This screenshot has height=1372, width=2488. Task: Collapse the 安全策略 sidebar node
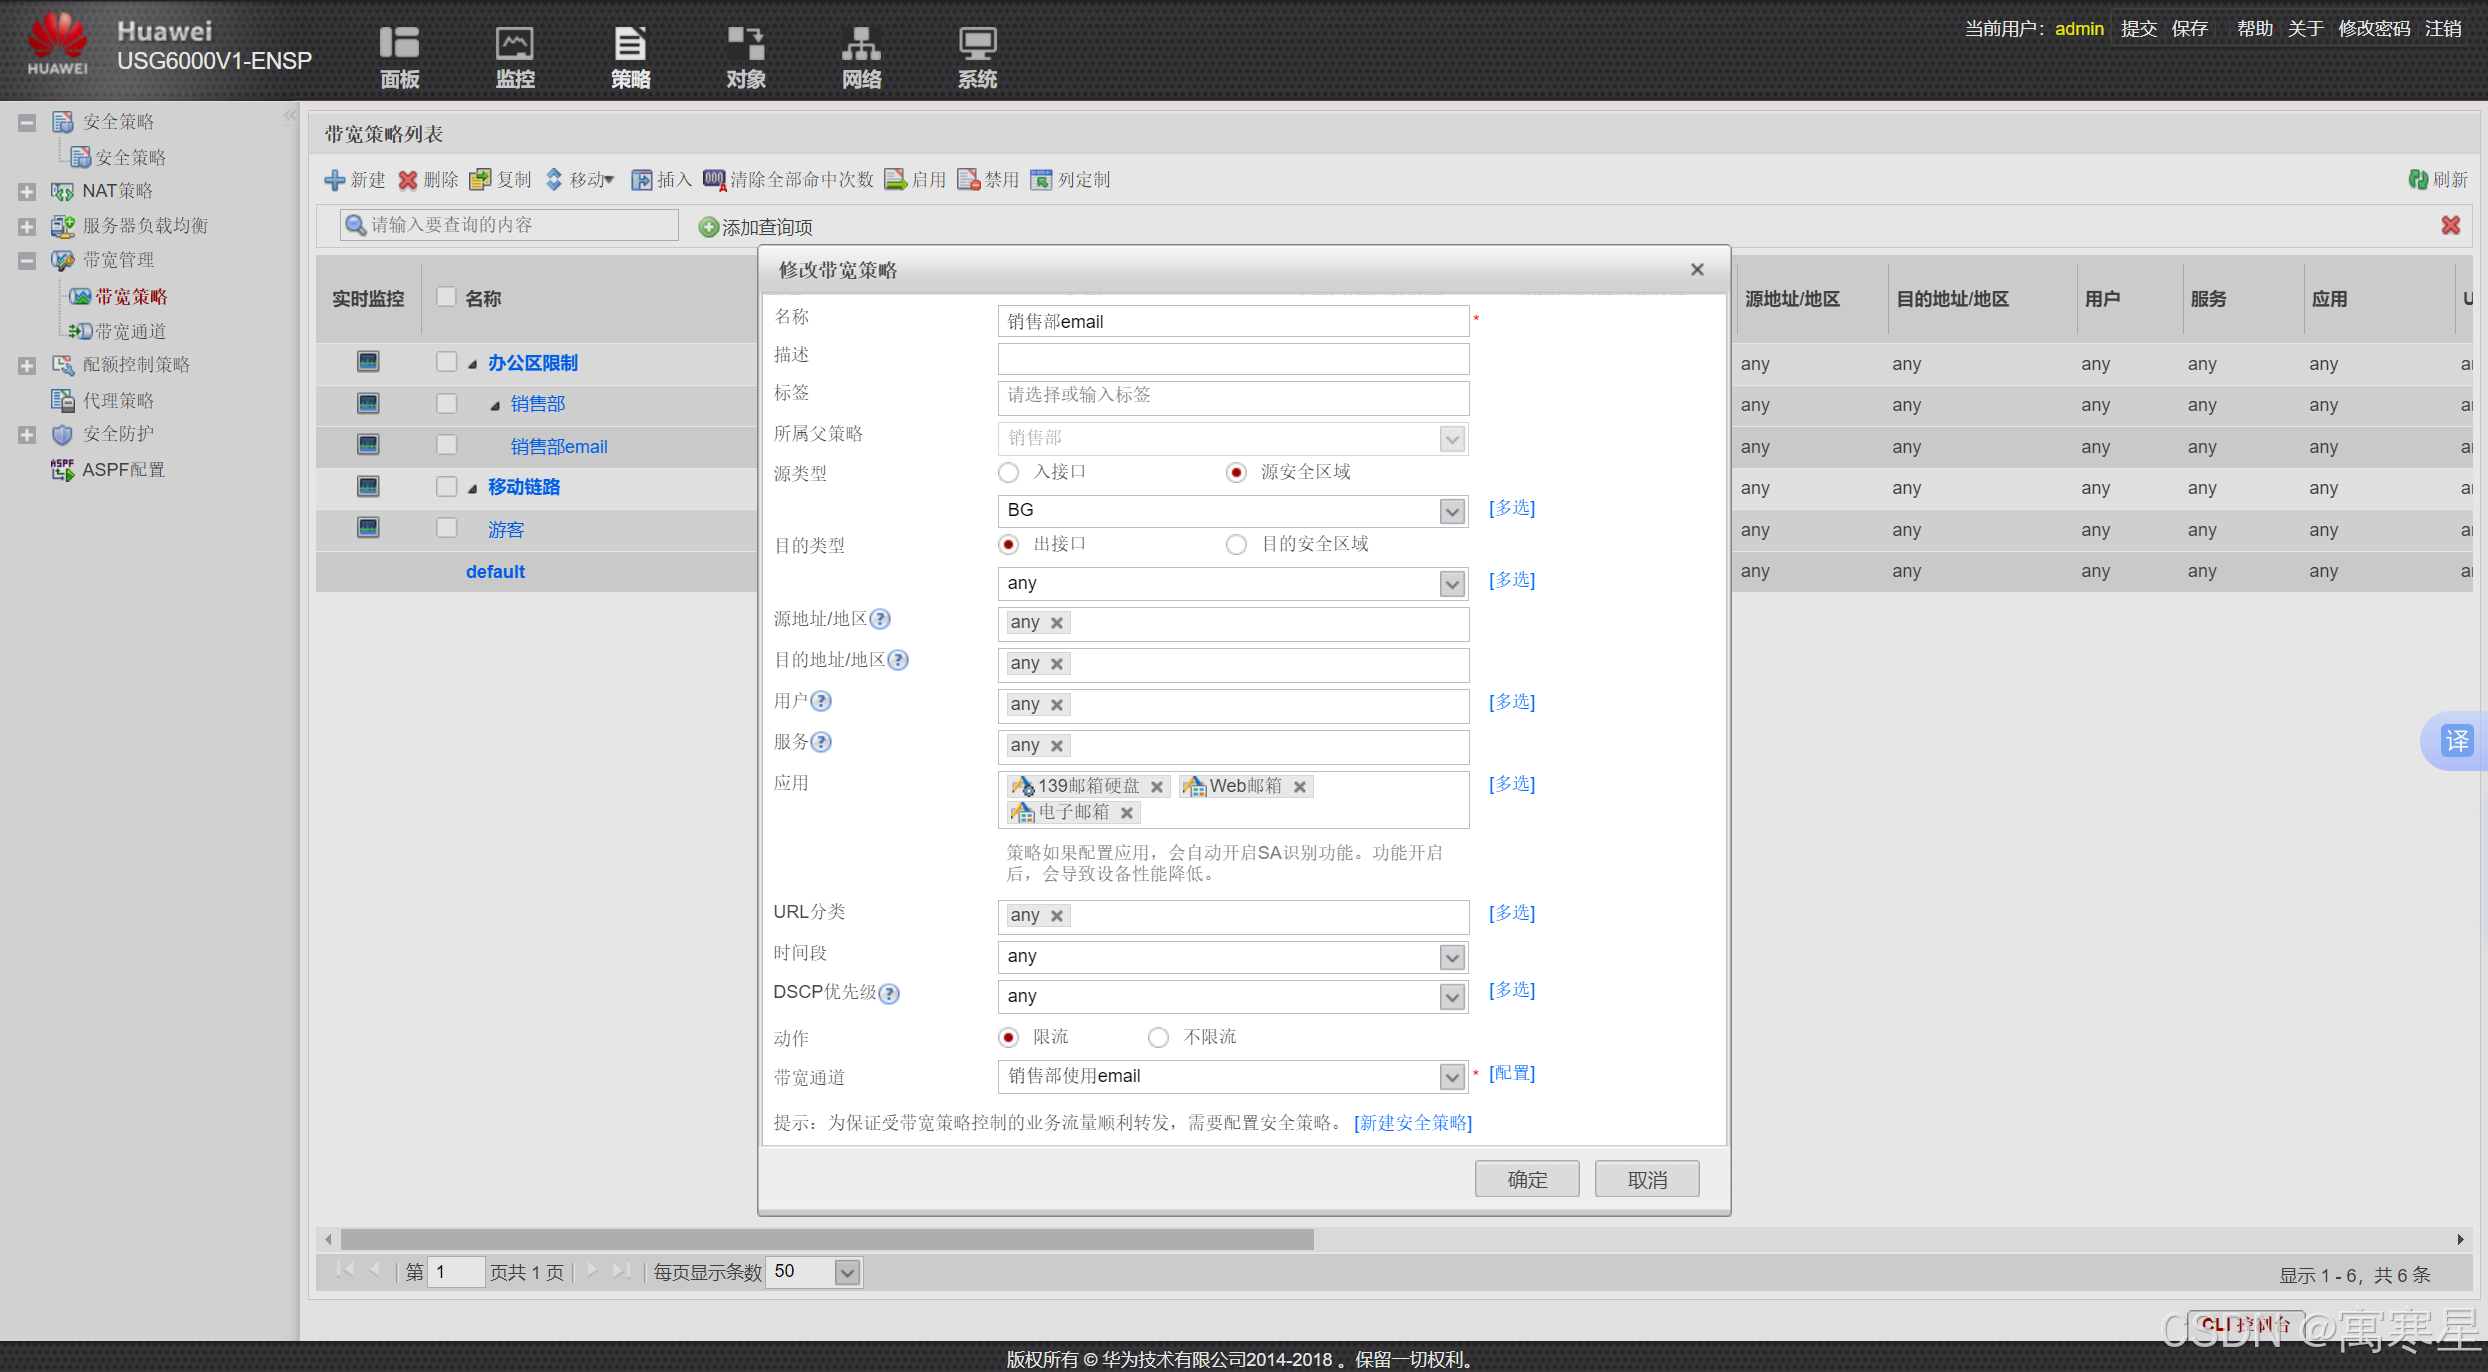coord(27,123)
